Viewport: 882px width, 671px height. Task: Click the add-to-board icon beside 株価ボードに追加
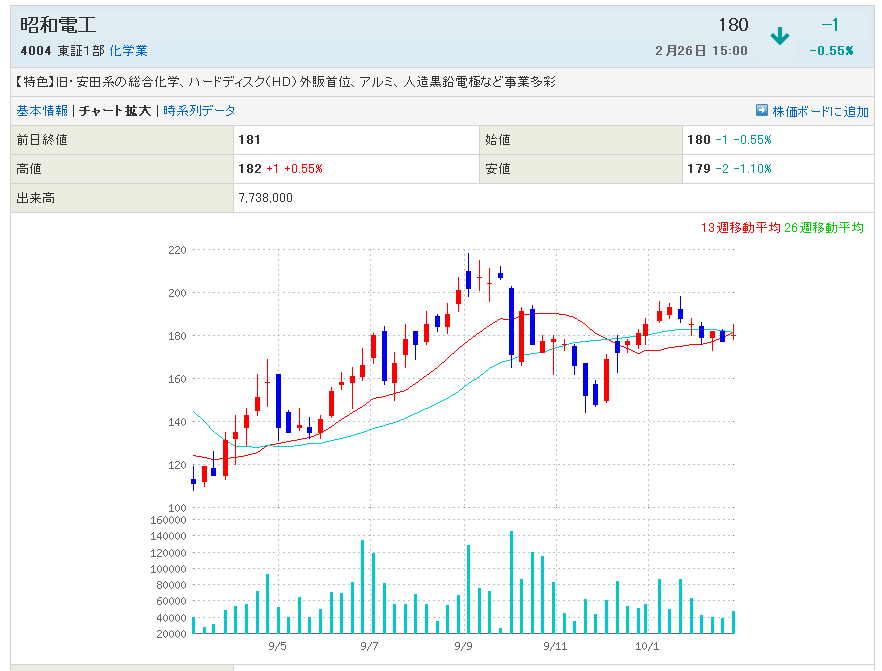761,111
